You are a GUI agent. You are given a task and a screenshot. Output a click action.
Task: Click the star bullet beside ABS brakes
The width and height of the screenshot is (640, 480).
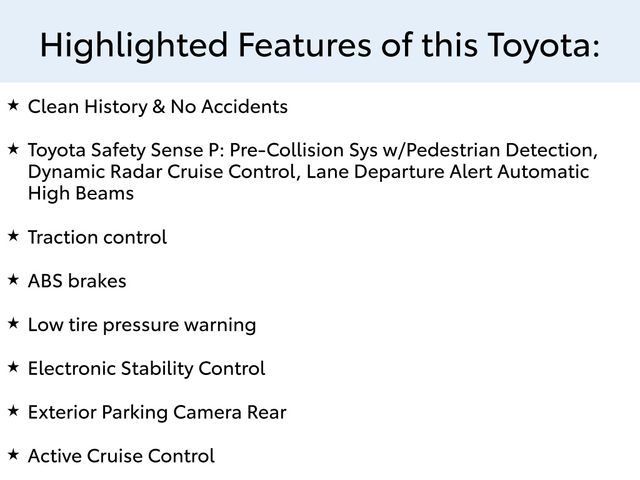12,279
